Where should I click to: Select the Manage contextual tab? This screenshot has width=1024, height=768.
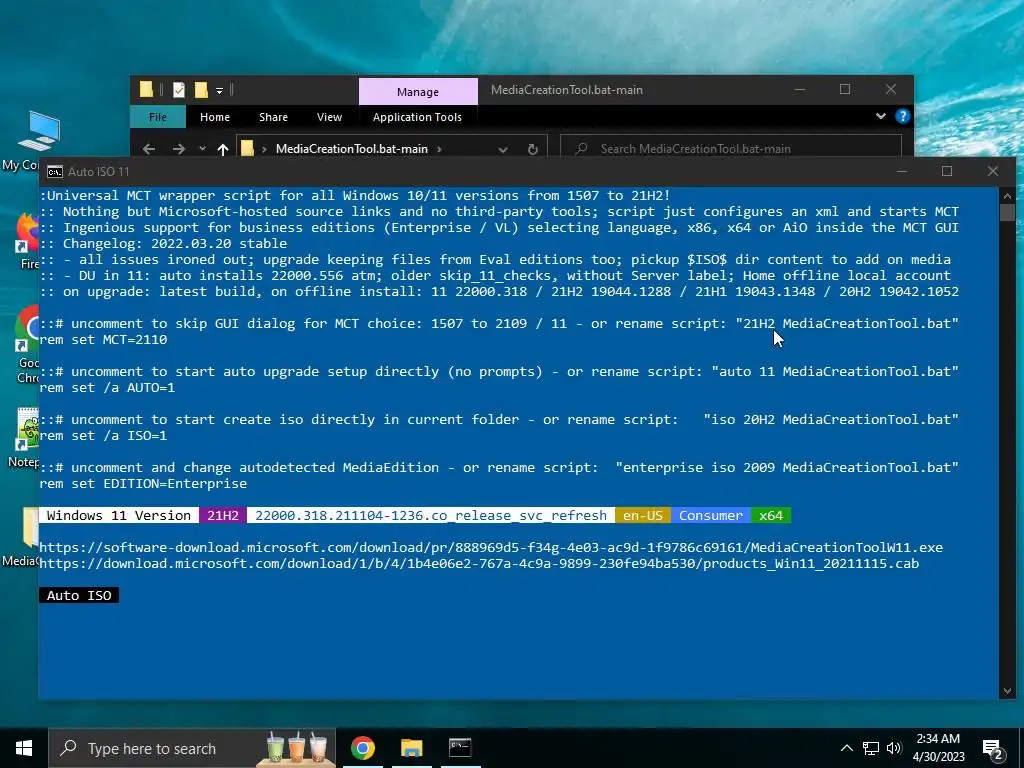click(418, 91)
